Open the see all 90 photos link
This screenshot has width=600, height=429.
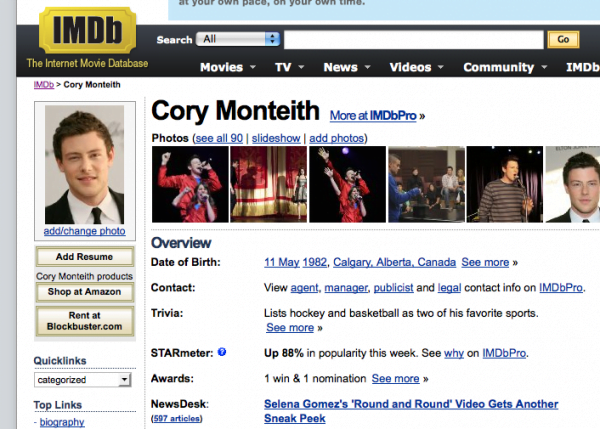[219, 138]
